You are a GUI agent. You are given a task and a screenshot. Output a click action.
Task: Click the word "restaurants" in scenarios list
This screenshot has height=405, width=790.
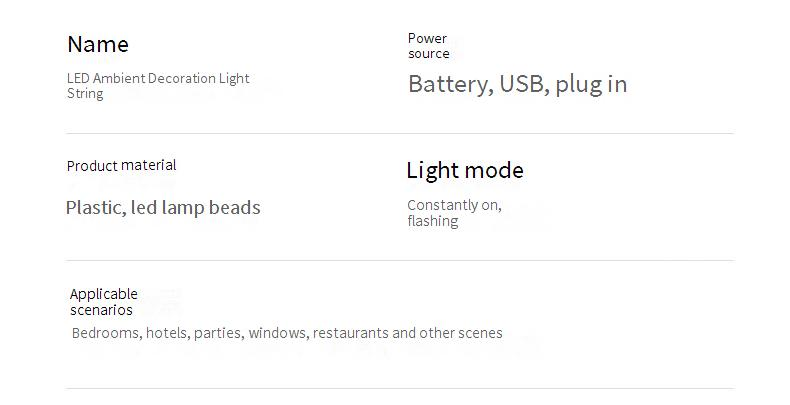[350, 333]
